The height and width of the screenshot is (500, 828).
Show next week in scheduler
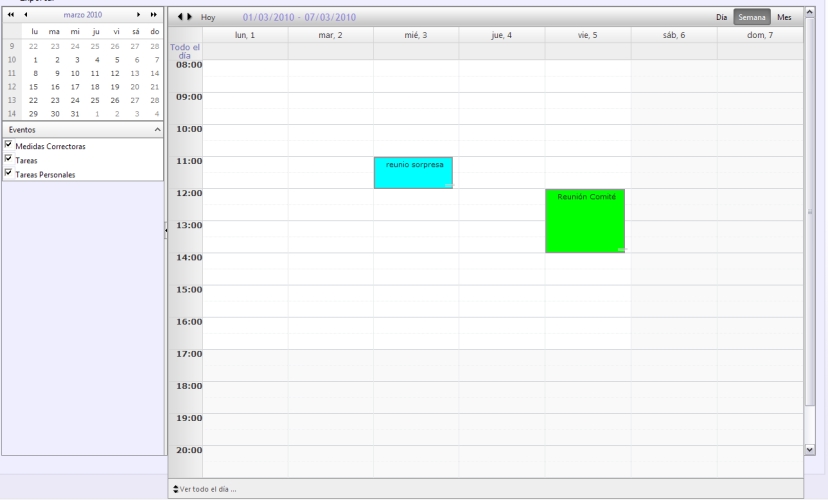click(x=190, y=17)
